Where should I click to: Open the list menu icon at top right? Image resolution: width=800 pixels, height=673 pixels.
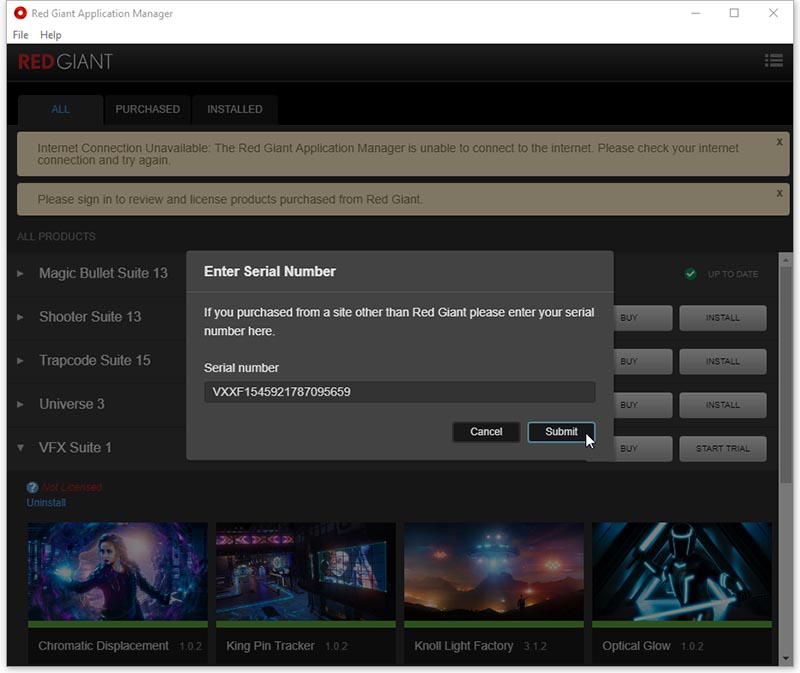(x=773, y=61)
